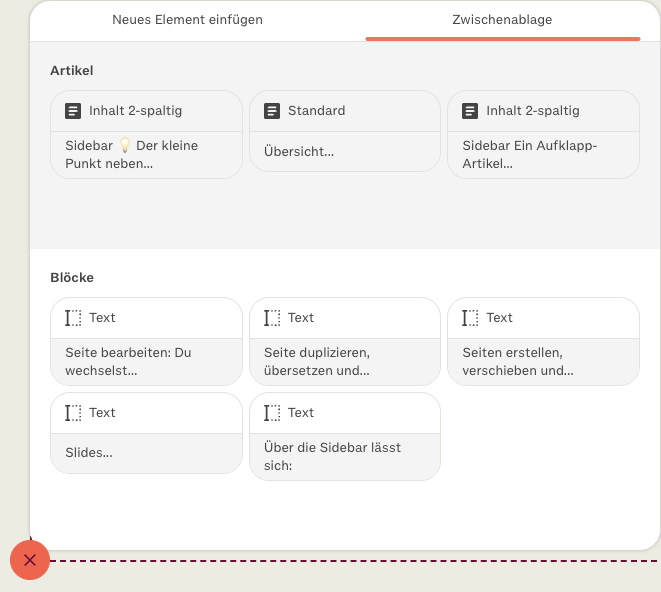Click text block icon of 'Seite bearbeiten' card

point(73,318)
